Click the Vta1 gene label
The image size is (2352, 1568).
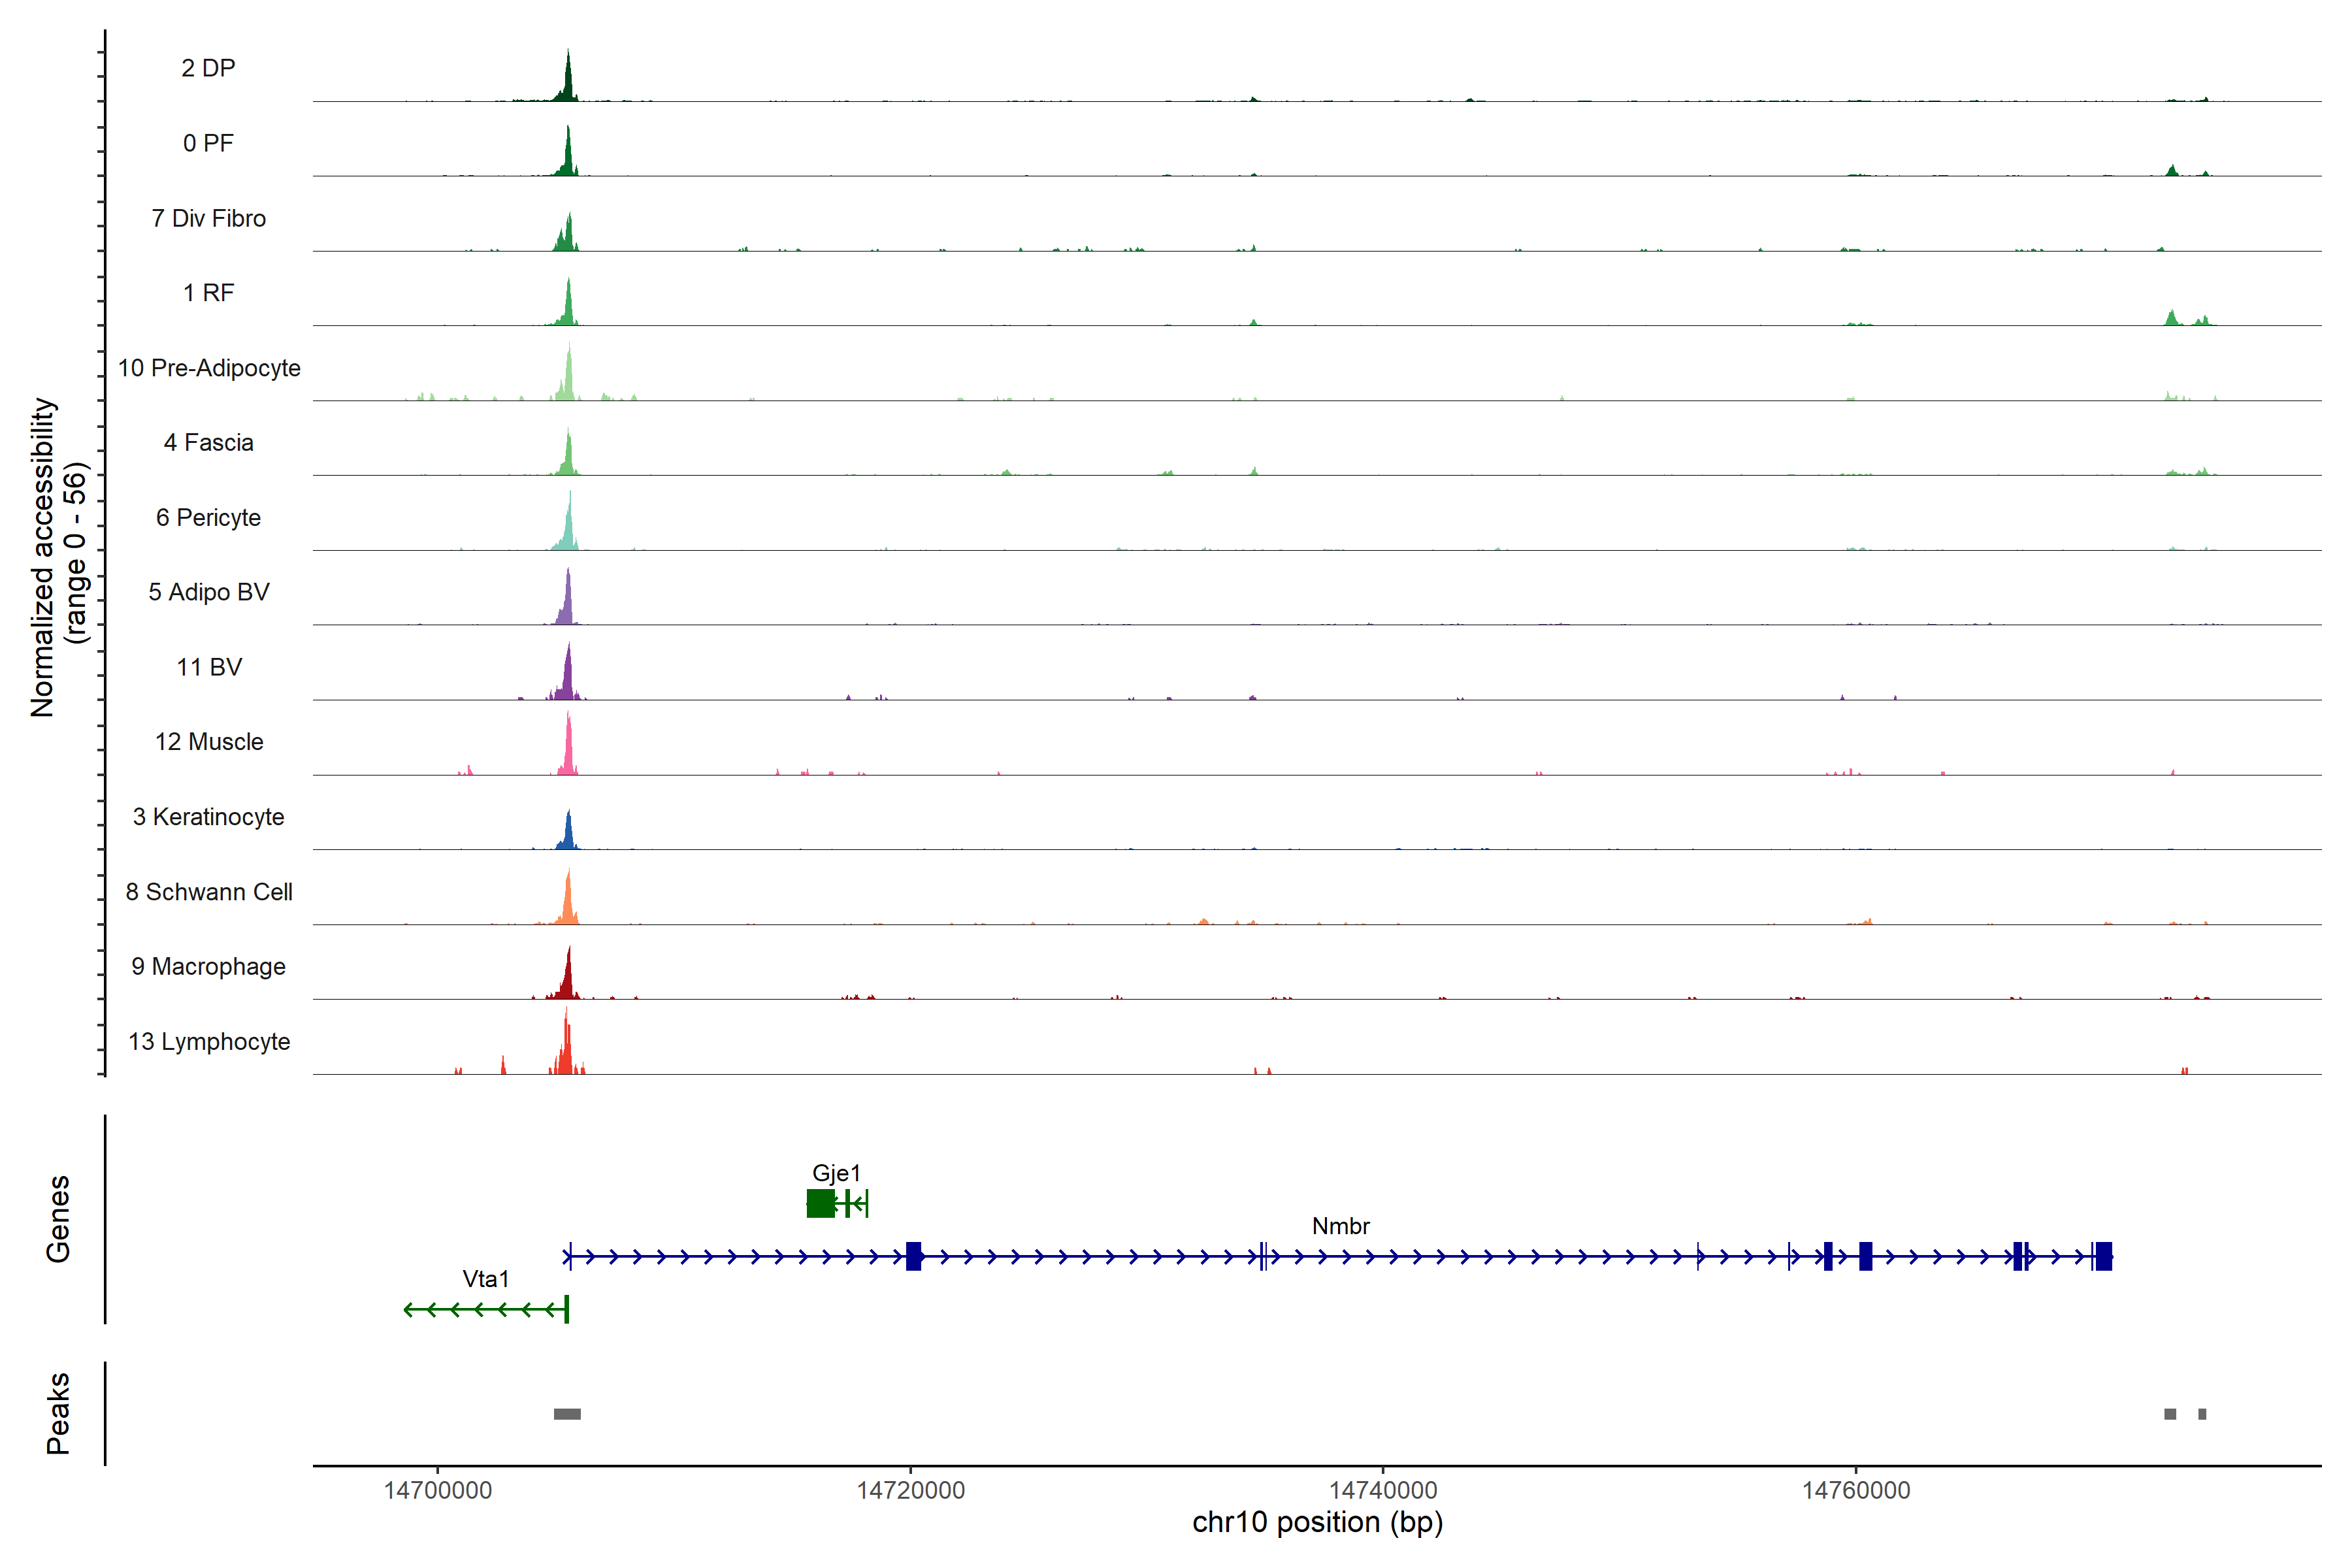(x=486, y=1279)
